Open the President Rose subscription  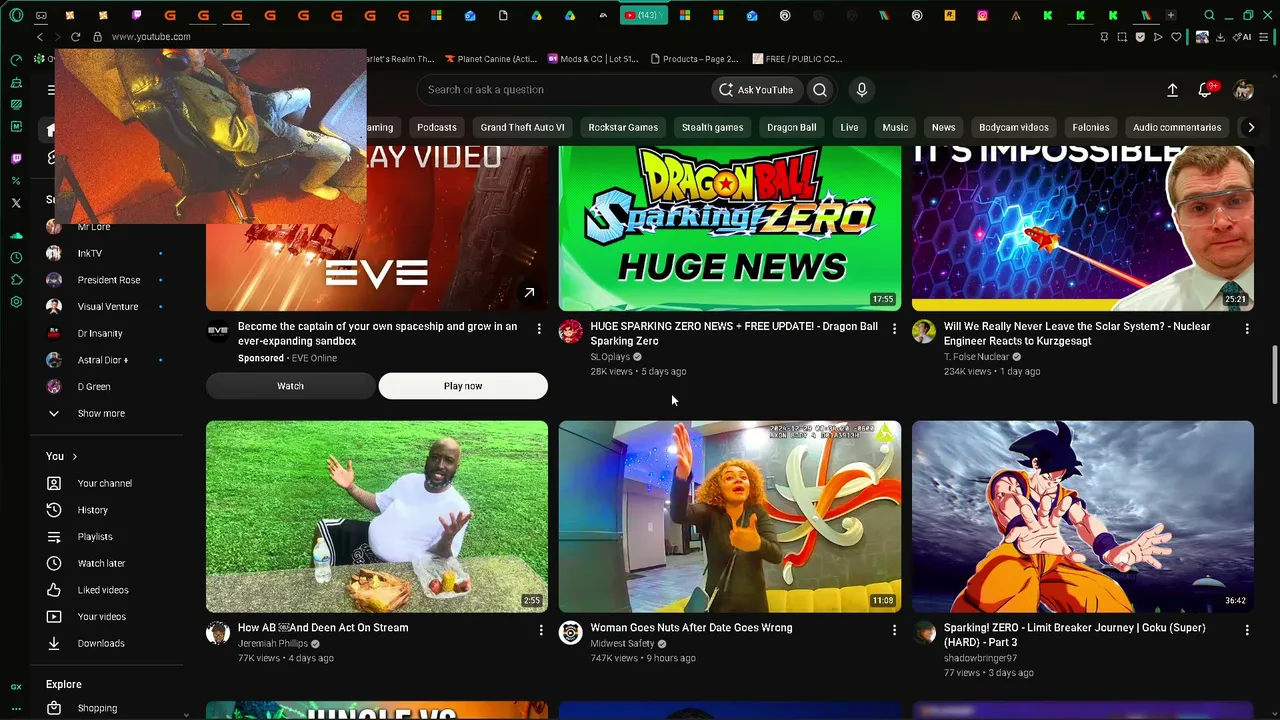(108, 280)
